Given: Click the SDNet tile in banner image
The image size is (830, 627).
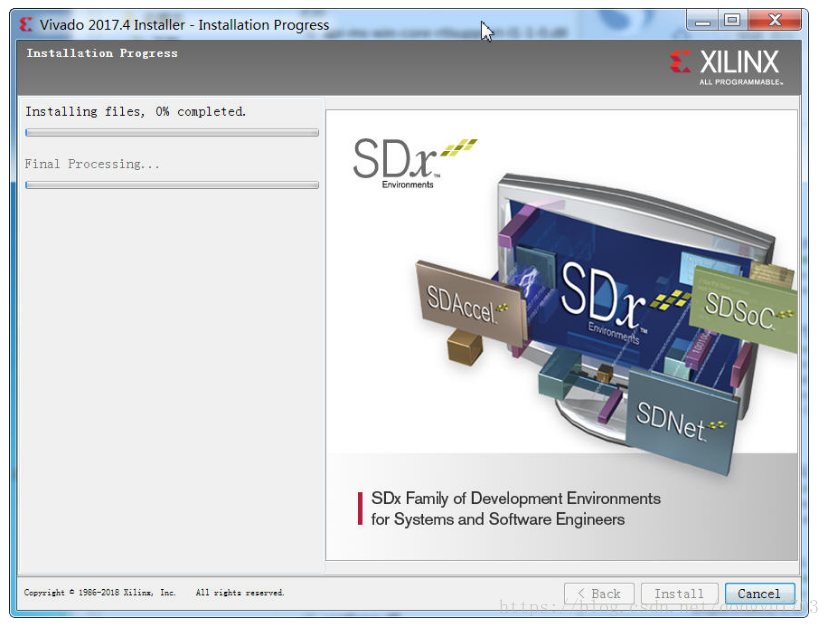Looking at the screenshot, I should pos(681,421).
